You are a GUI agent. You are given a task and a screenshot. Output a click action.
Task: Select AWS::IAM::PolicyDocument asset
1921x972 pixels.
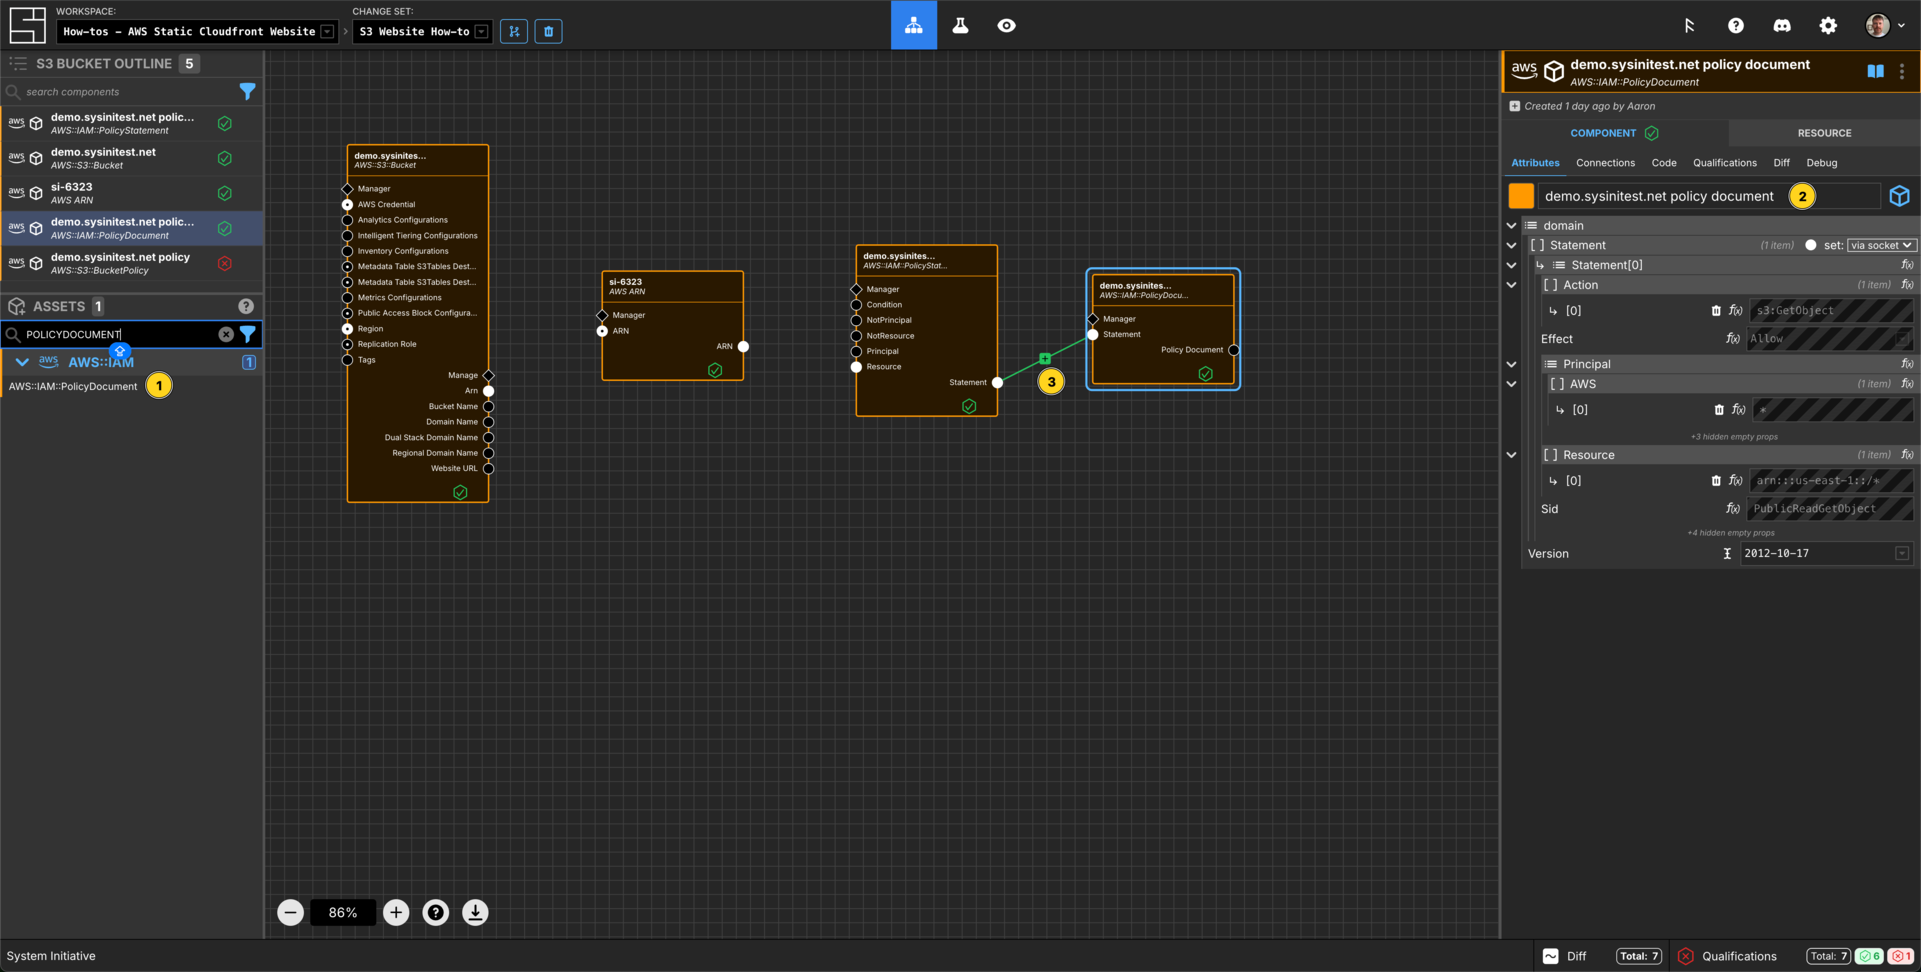coord(73,386)
